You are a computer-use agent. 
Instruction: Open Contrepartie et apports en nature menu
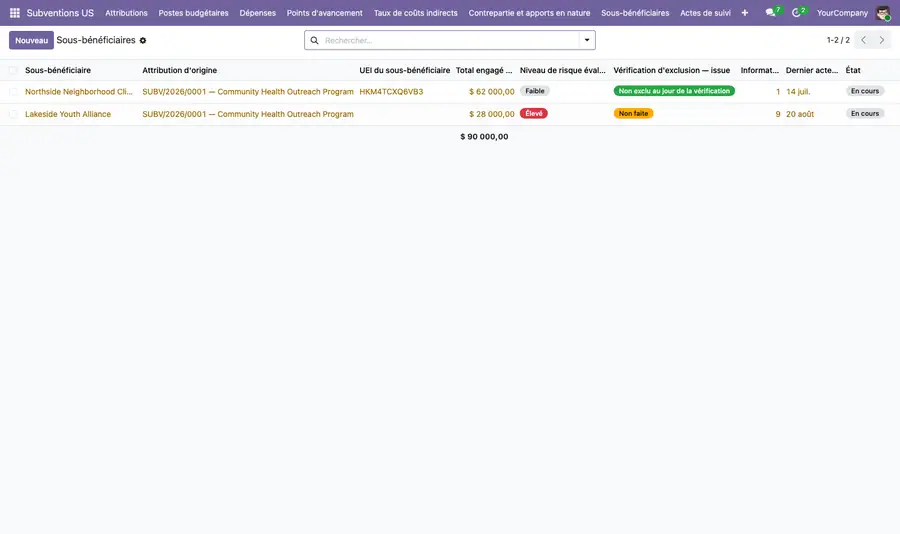(529, 13)
